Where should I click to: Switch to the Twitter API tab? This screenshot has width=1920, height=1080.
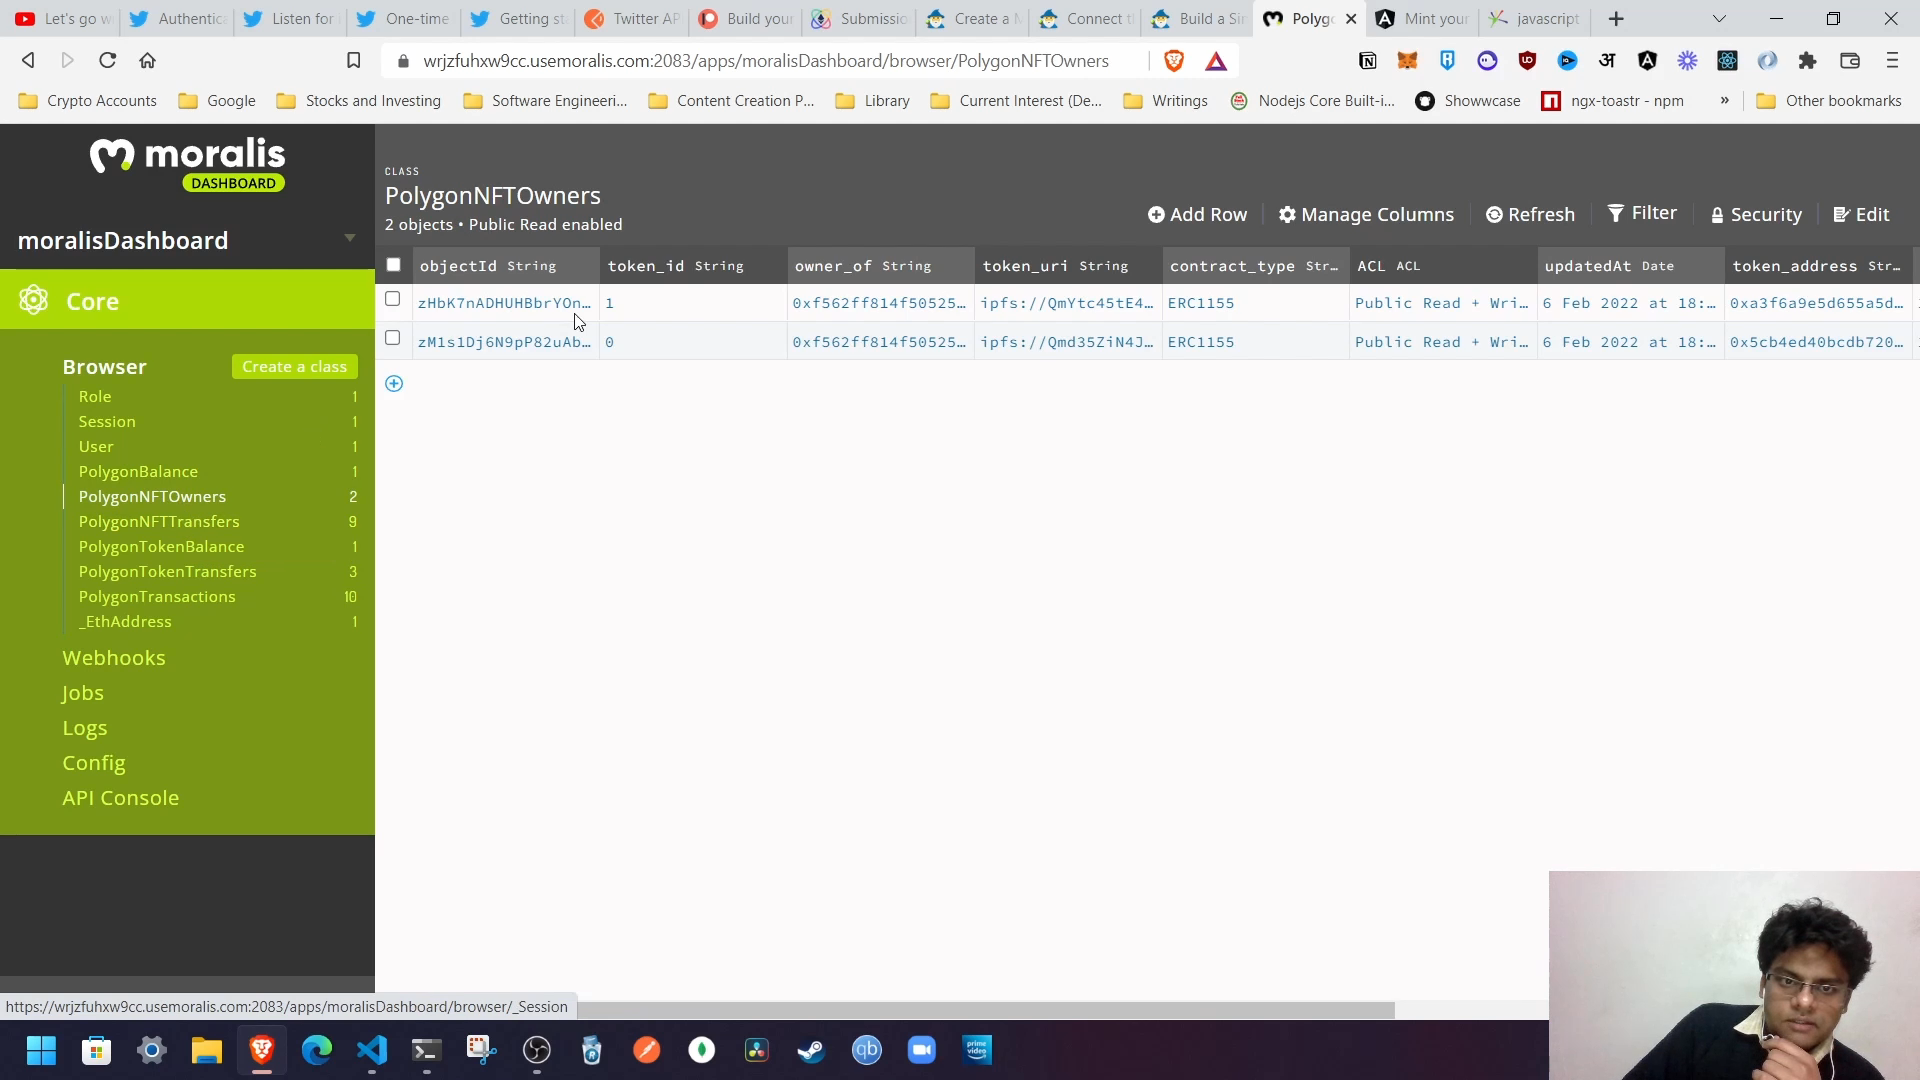point(634,19)
